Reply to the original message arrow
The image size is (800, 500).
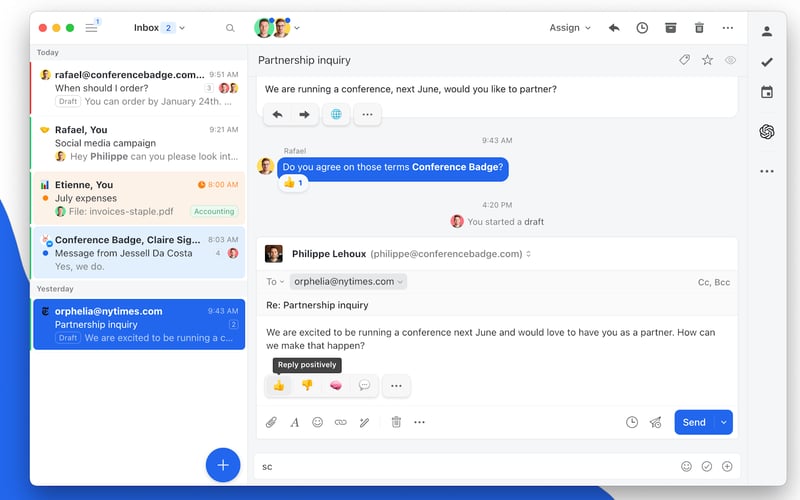click(x=278, y=114)
